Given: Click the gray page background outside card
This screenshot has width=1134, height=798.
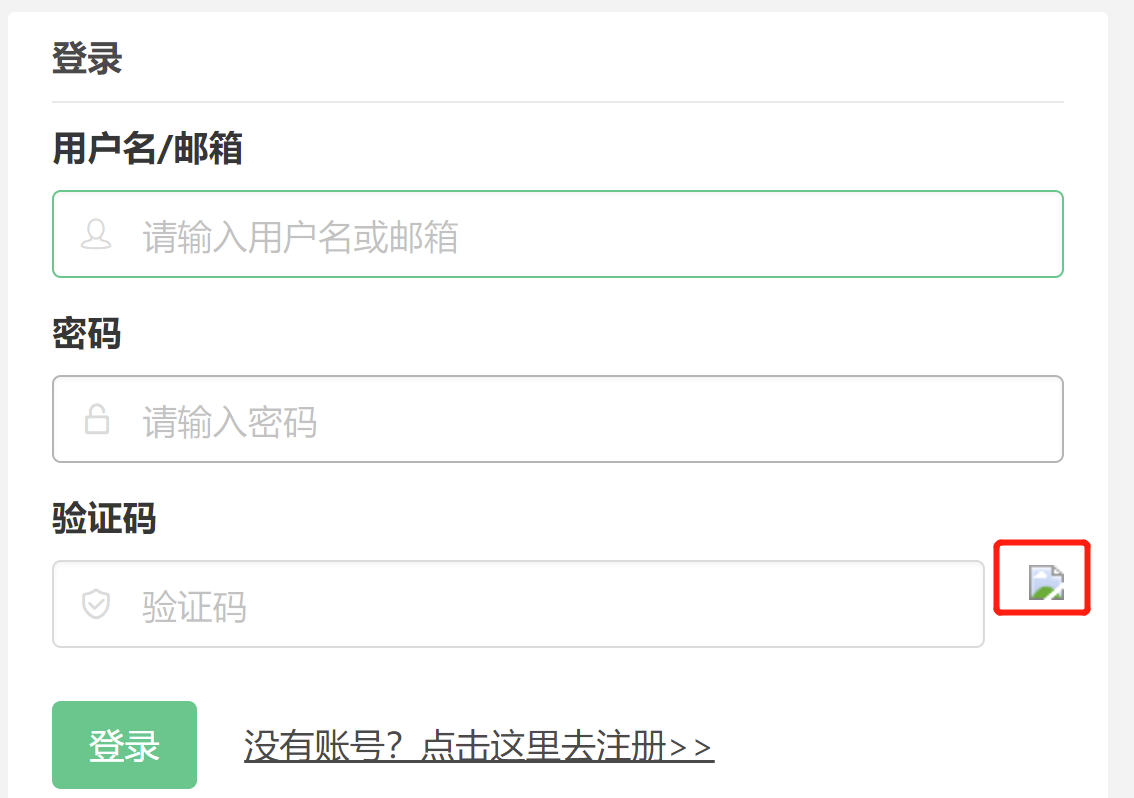Looking at the screenshot, I should [x=1121, y=398].
